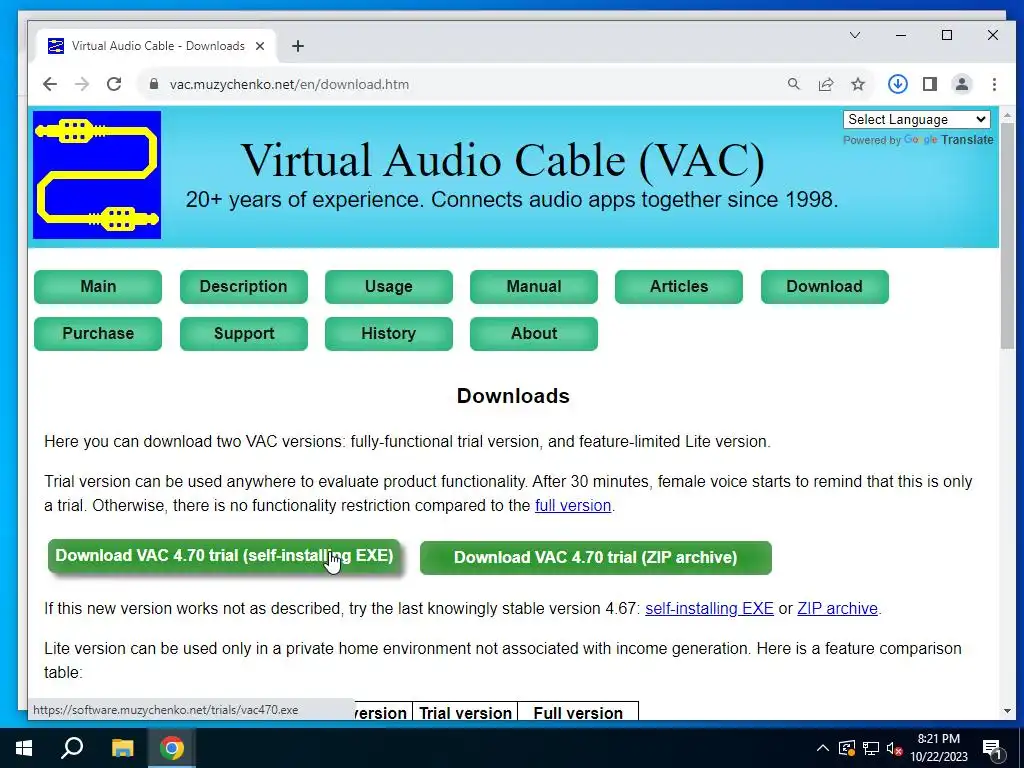Viewport: 1024px width, 768px height.
Task: Click the security warning tray icon
Action: (x=847, y=748)
